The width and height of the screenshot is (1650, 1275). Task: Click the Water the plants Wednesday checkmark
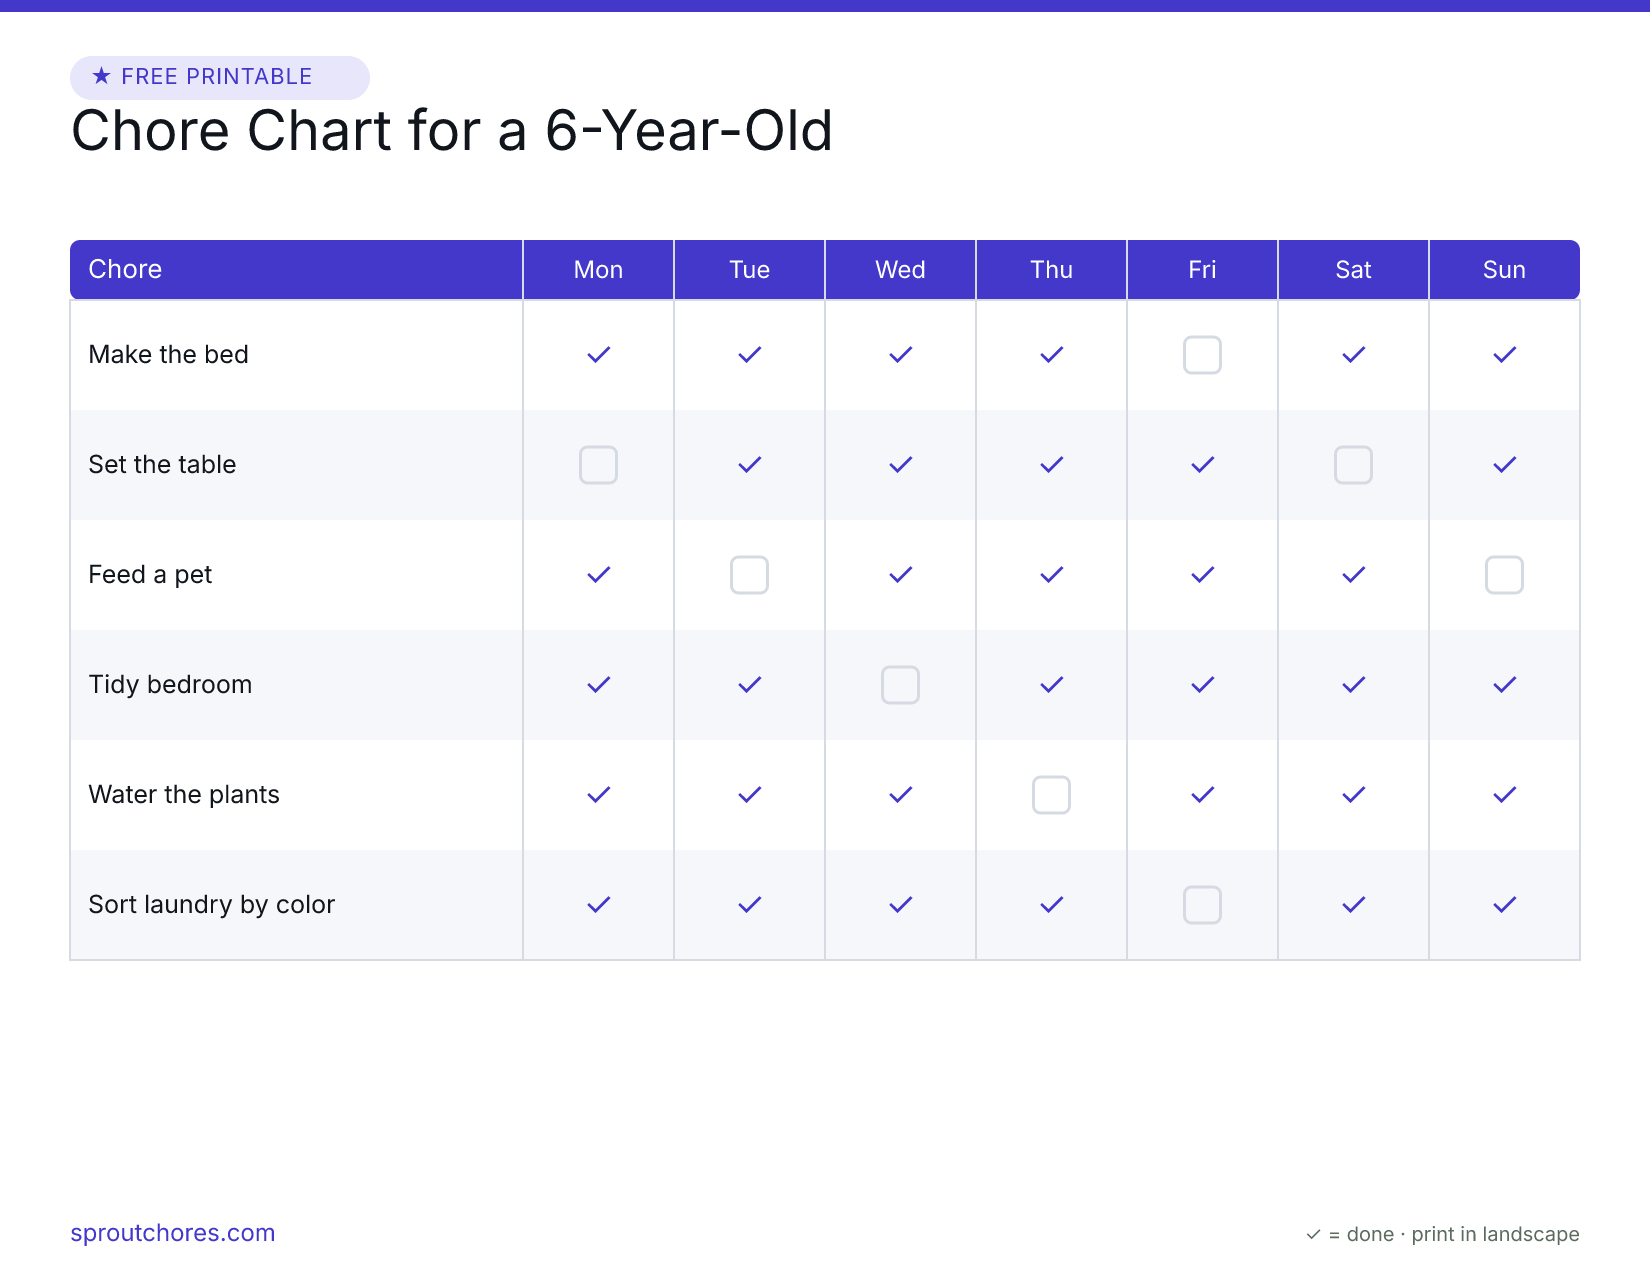[x=900, y=795]
